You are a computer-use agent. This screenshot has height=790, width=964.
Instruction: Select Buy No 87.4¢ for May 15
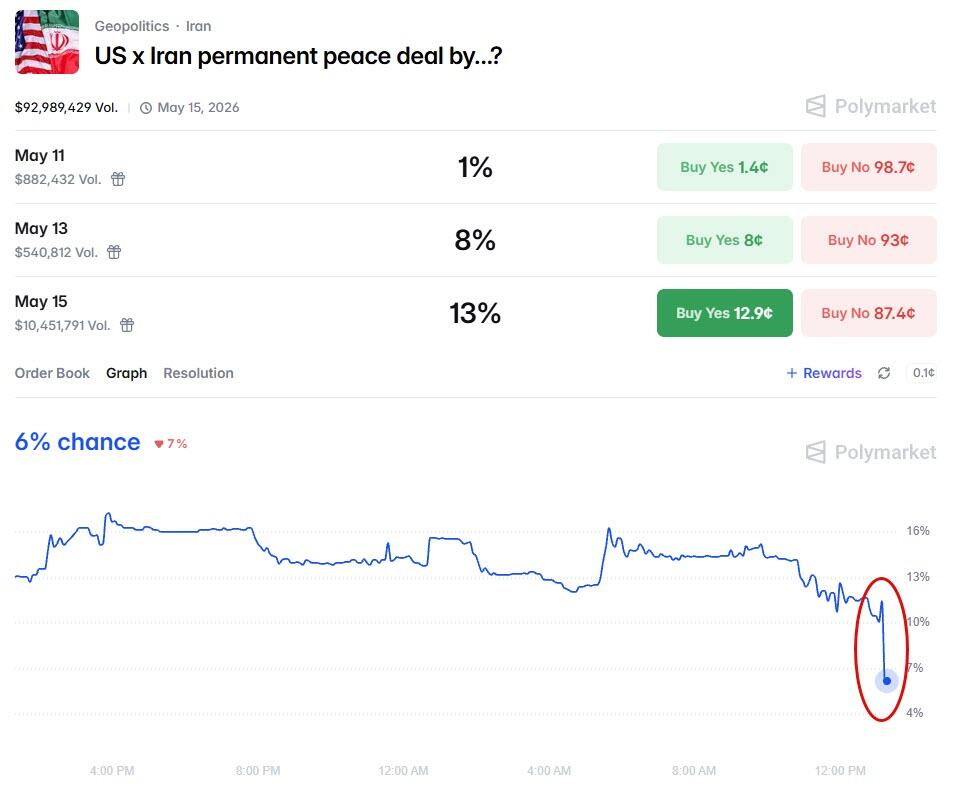[868, 313]
